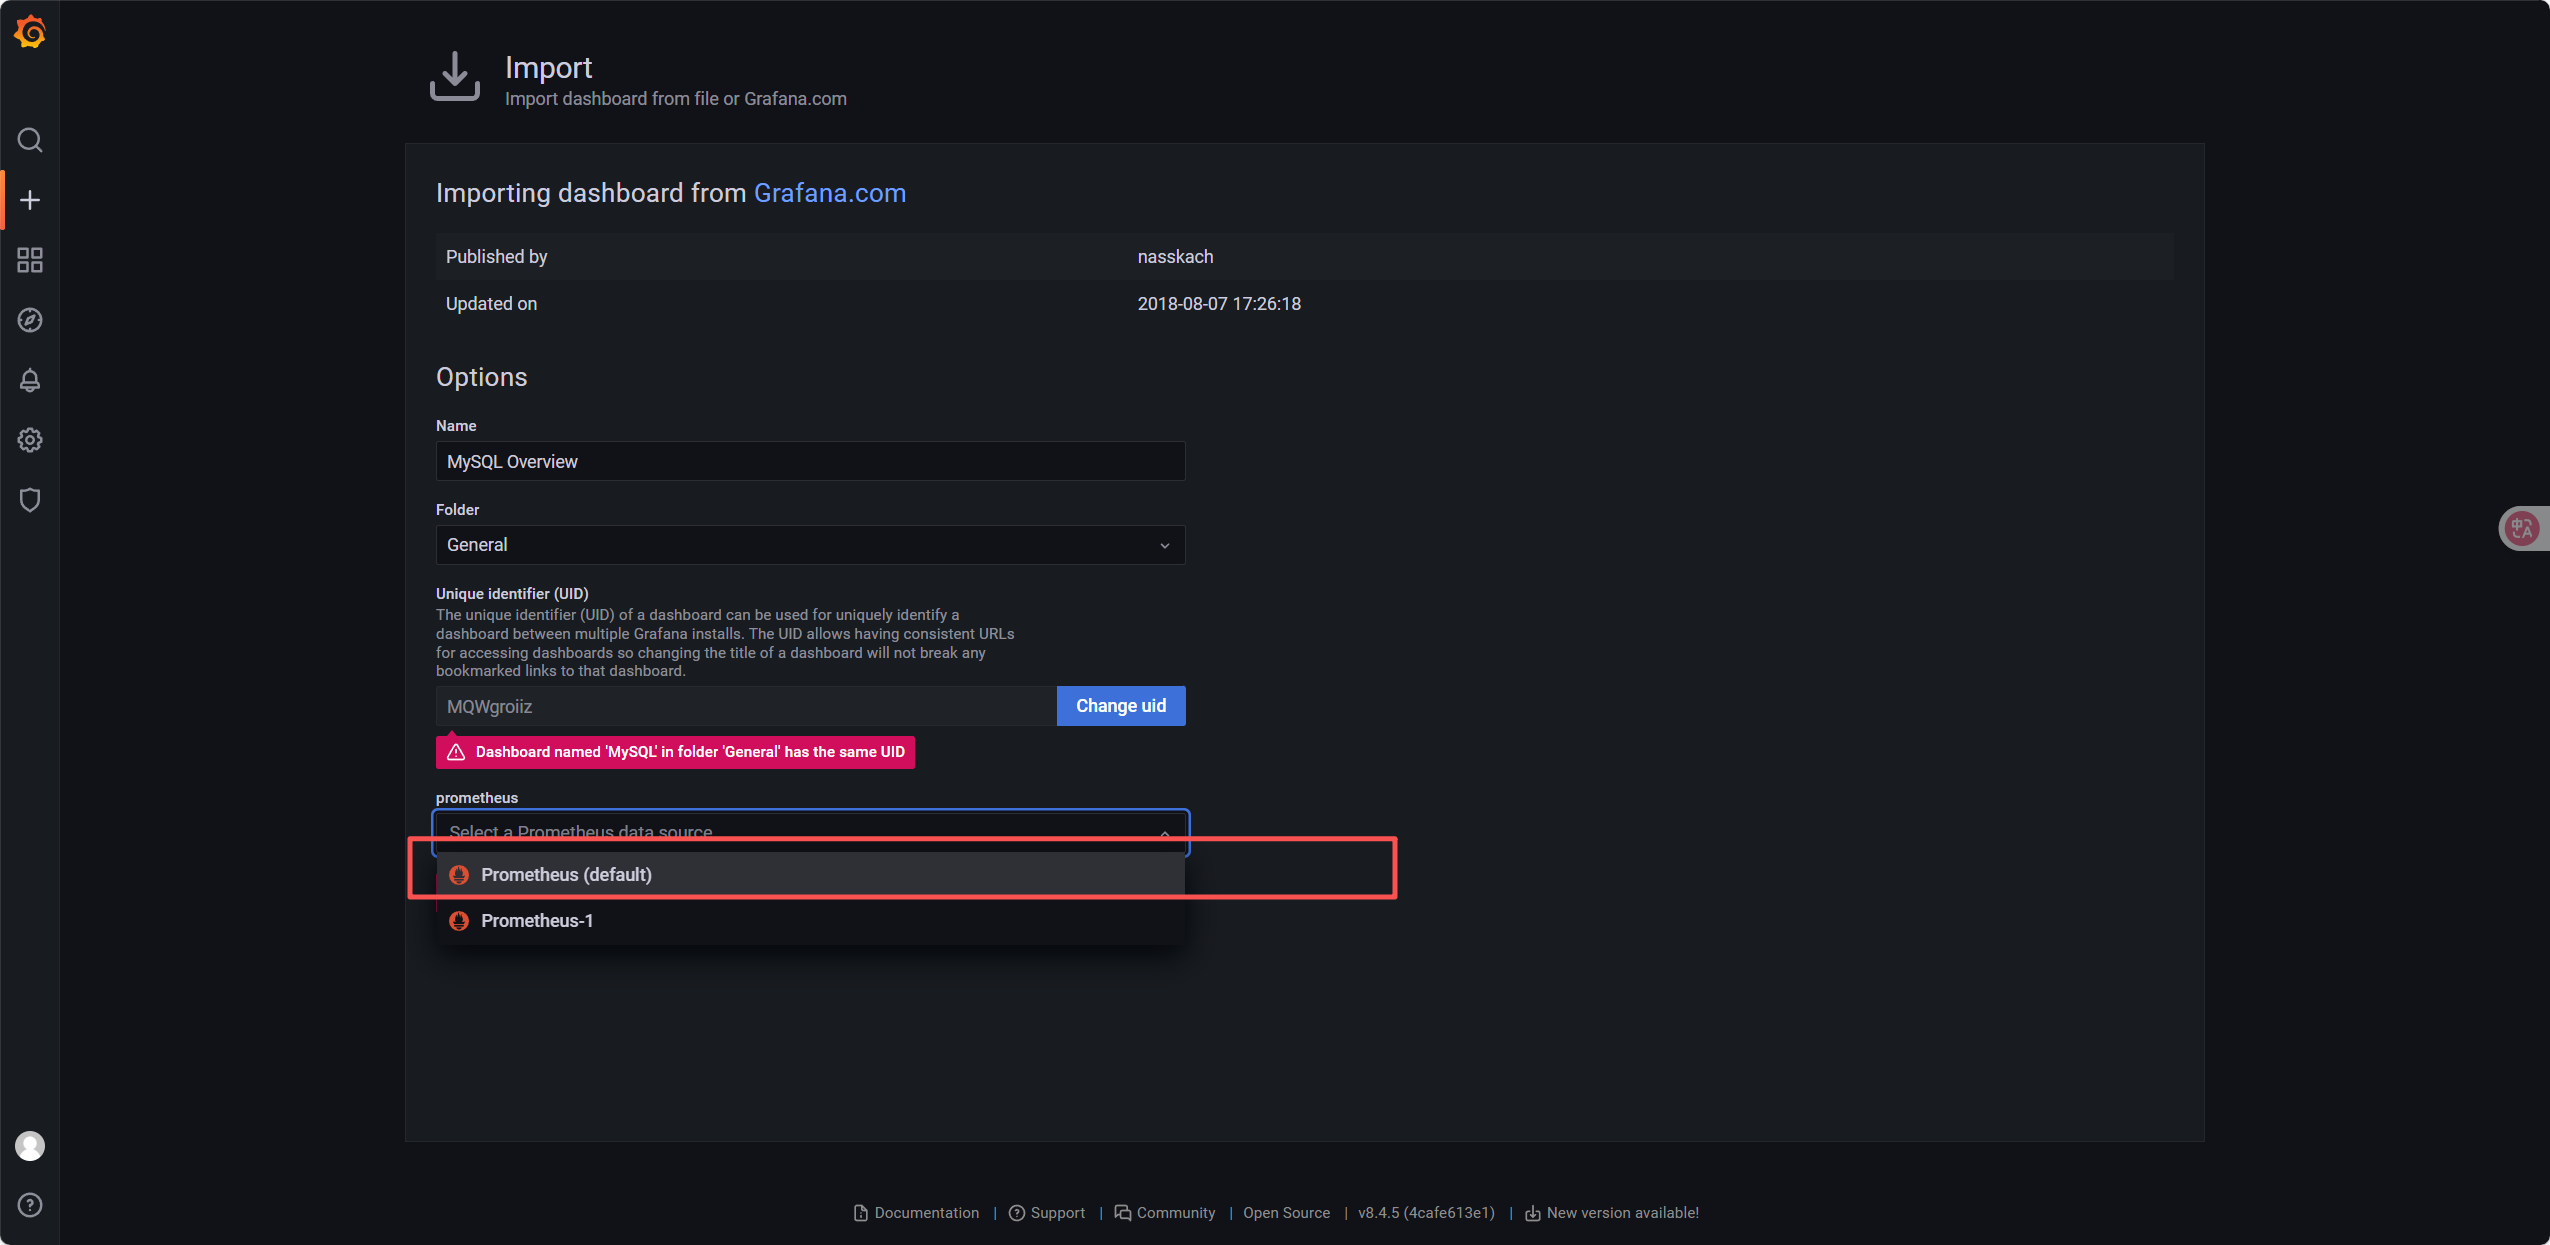The height and width of the screenshot is (1245, 2550).
Task: Click the Updated on label
Action: (x=491, y=304)
